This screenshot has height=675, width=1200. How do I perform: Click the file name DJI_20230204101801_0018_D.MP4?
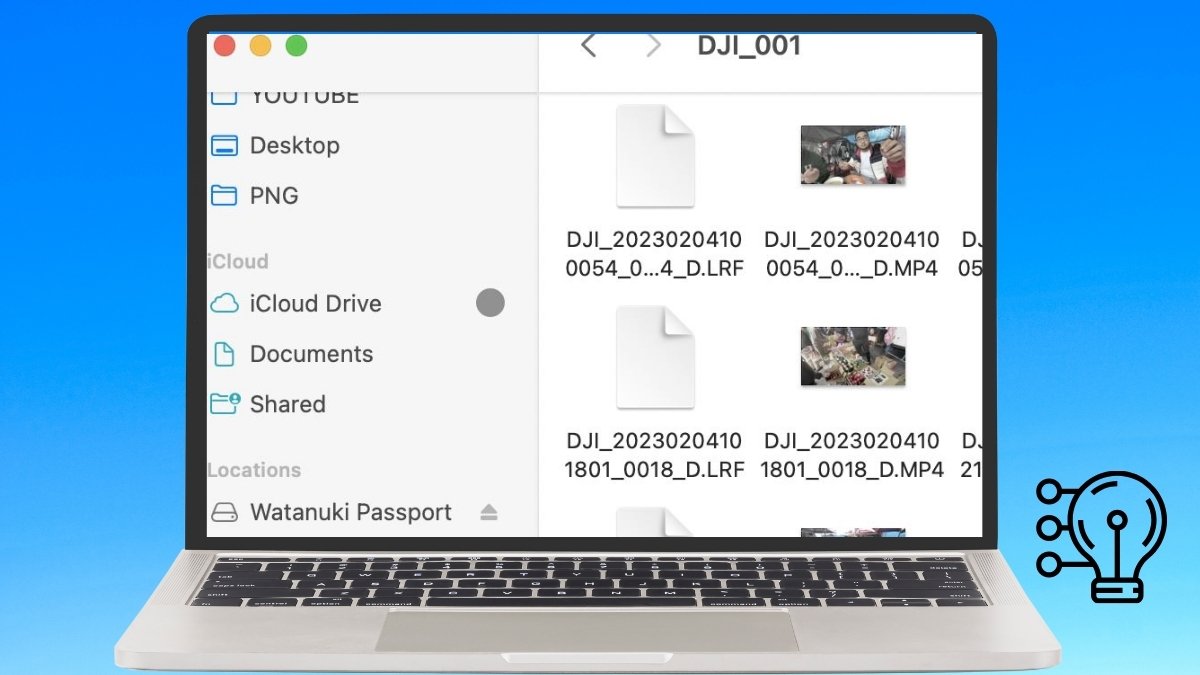pyautogui.click(x=852, y=455)
